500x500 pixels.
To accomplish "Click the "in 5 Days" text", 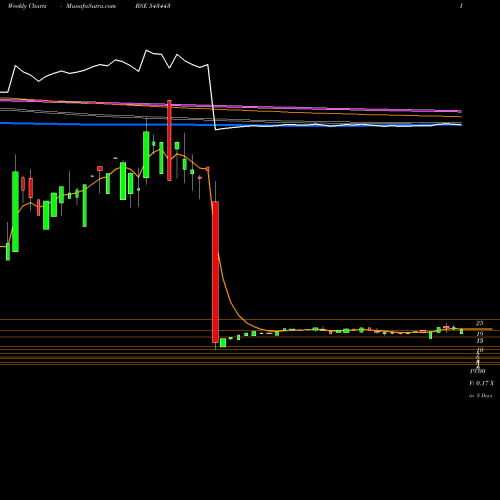I will (x=480, y=396).
